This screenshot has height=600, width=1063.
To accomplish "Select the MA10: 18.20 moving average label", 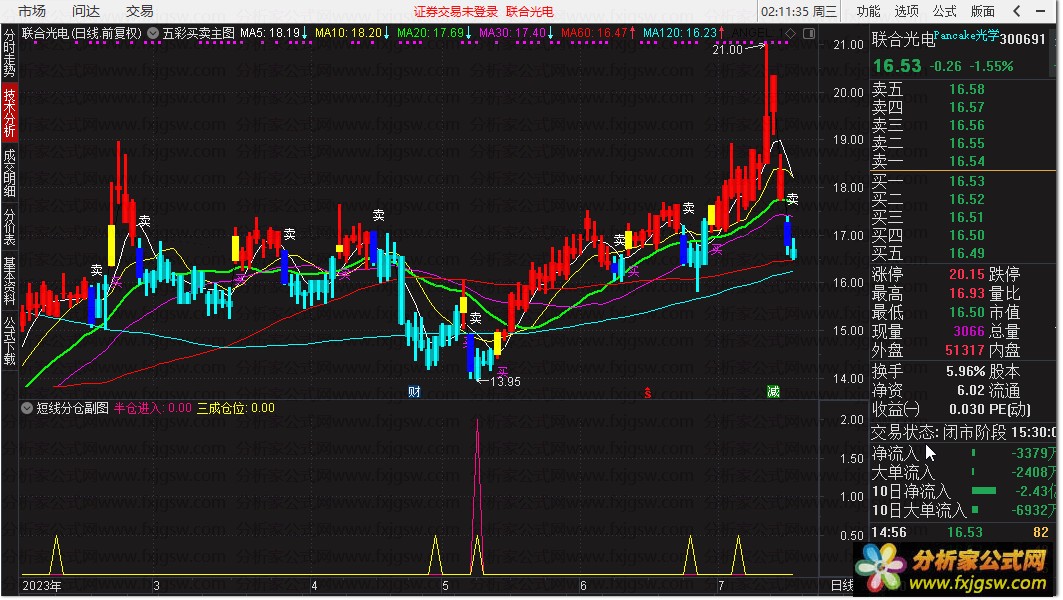I will 353,33.
